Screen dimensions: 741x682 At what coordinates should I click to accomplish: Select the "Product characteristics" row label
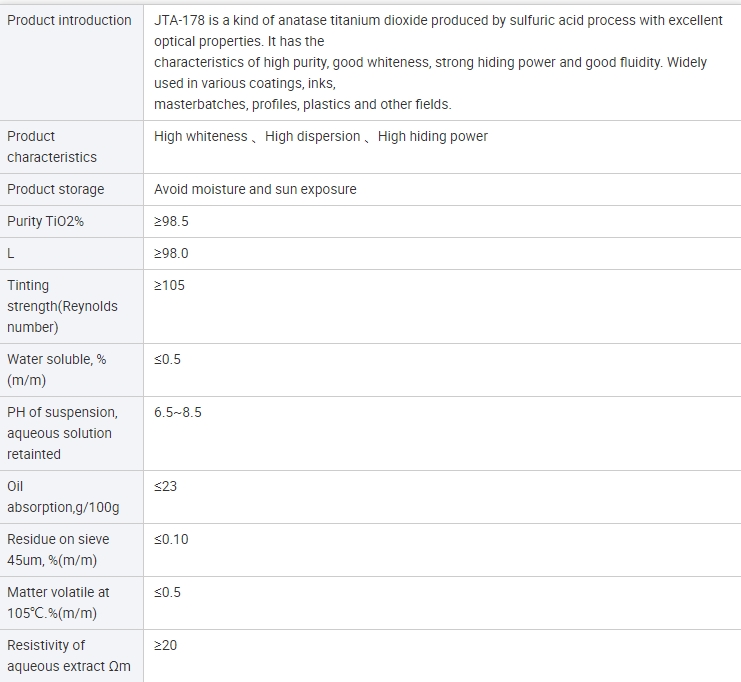(52, 147)
